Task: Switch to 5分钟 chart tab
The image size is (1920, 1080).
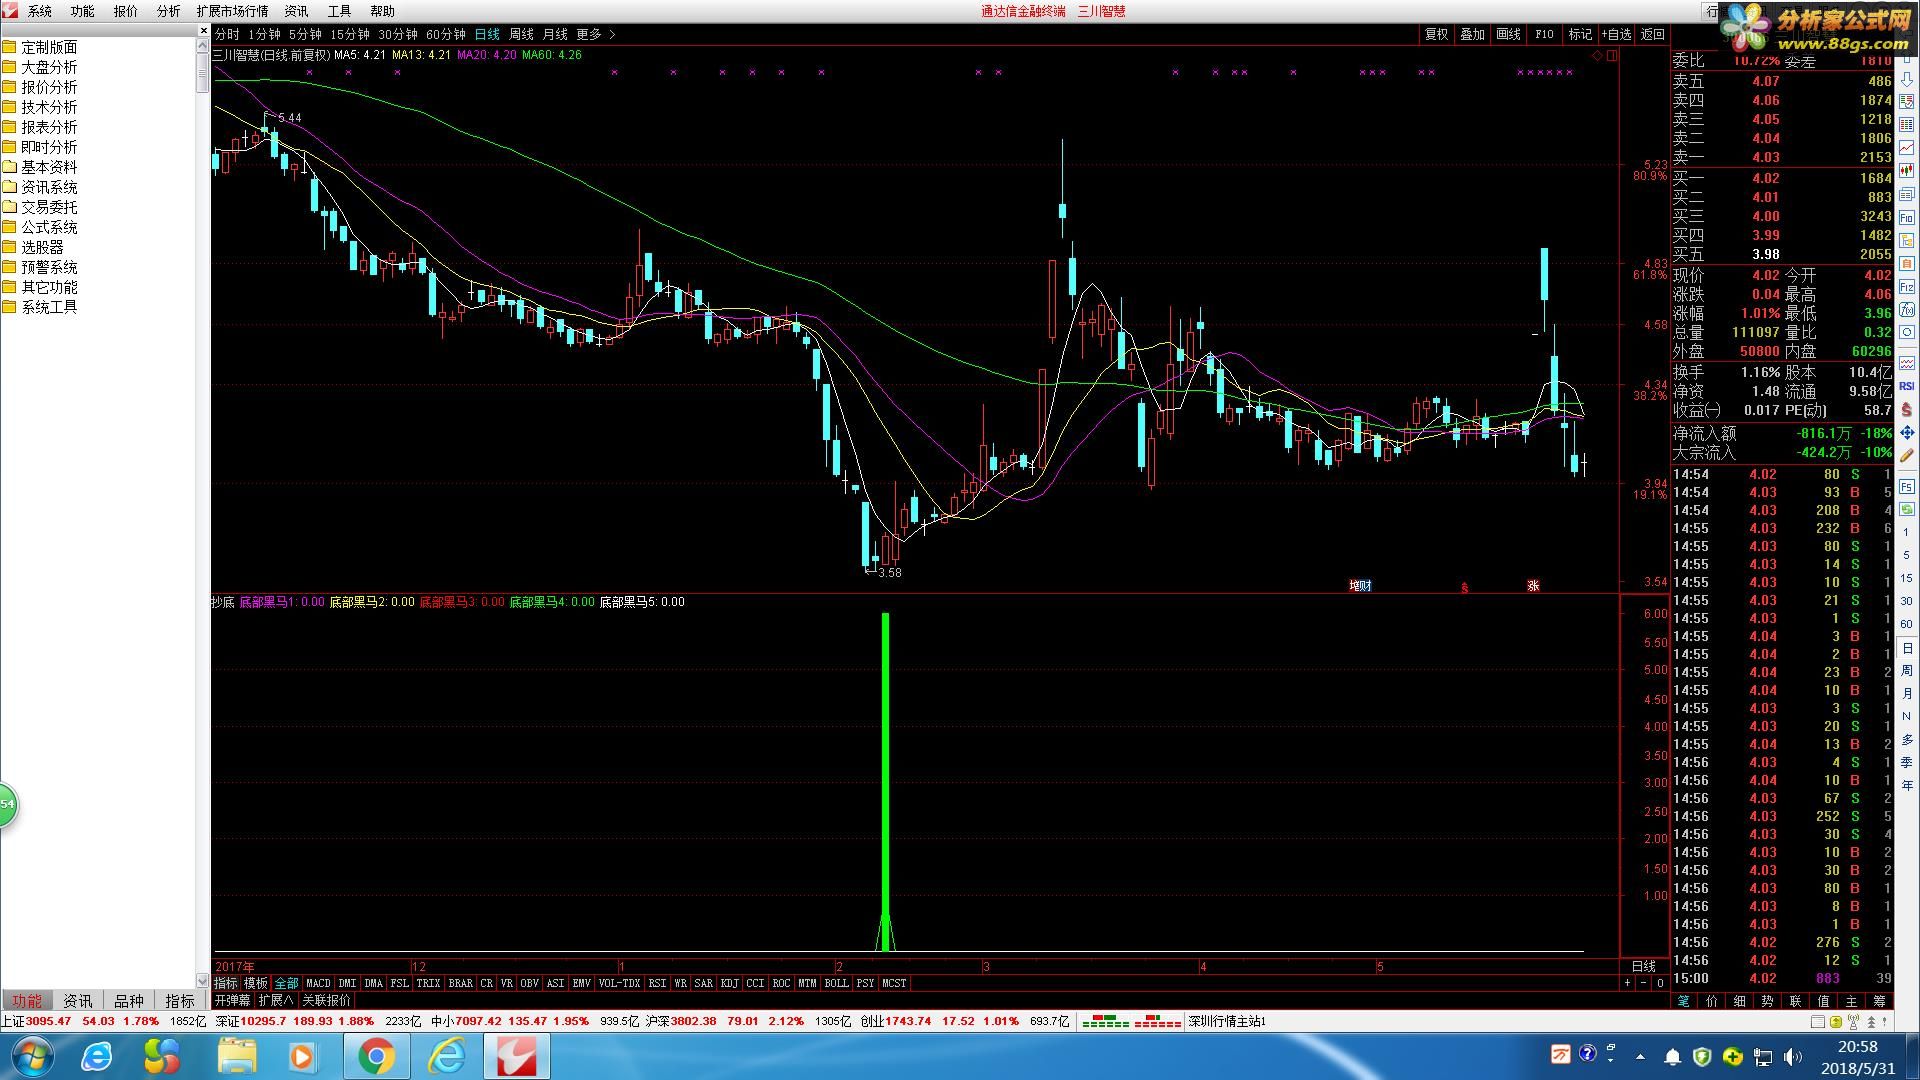Action: 305,34
